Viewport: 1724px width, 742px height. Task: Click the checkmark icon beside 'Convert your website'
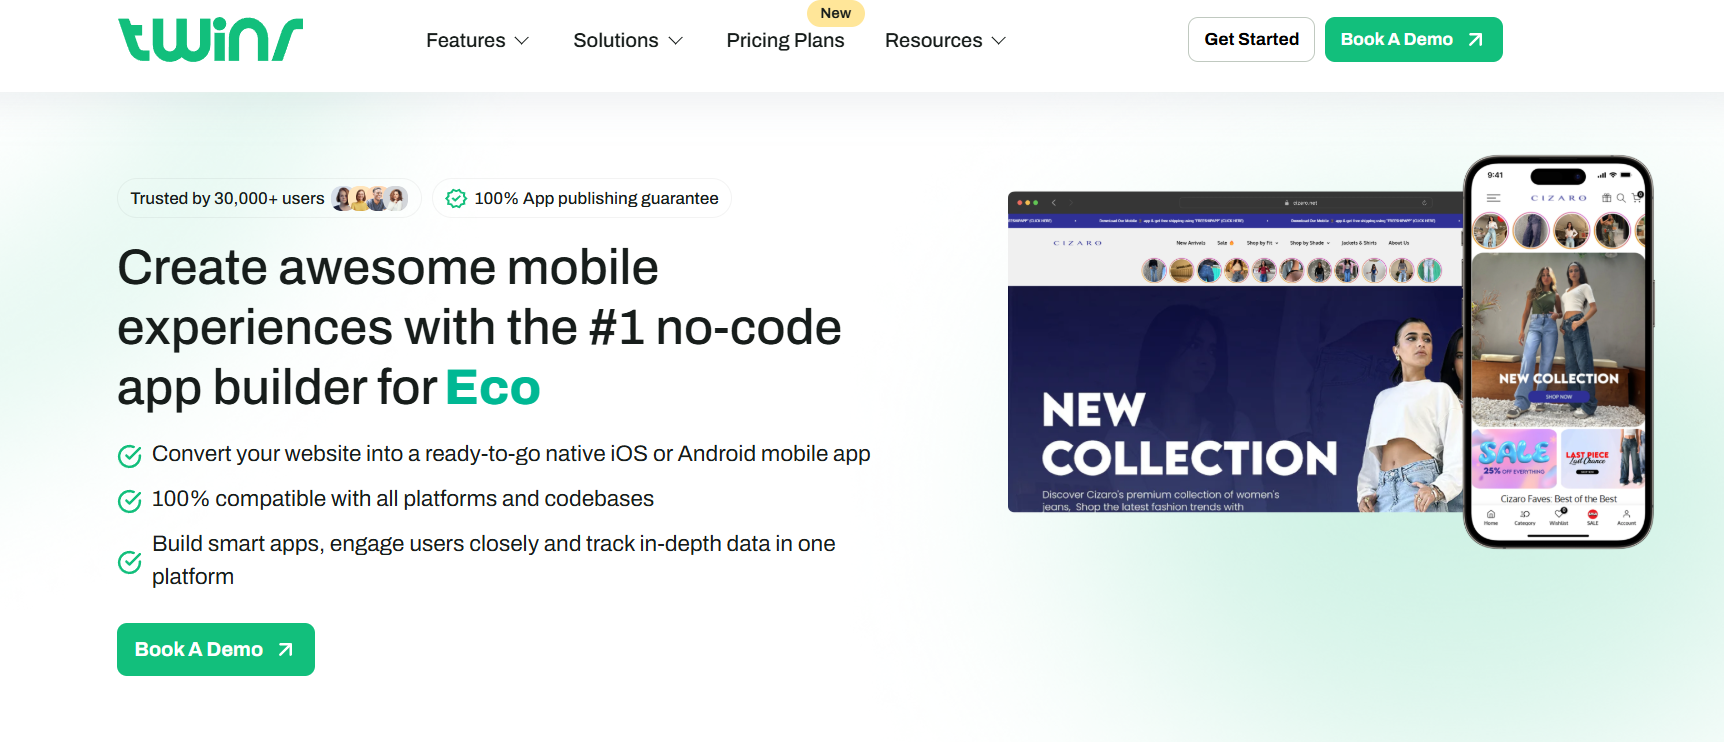coord(130,456)
